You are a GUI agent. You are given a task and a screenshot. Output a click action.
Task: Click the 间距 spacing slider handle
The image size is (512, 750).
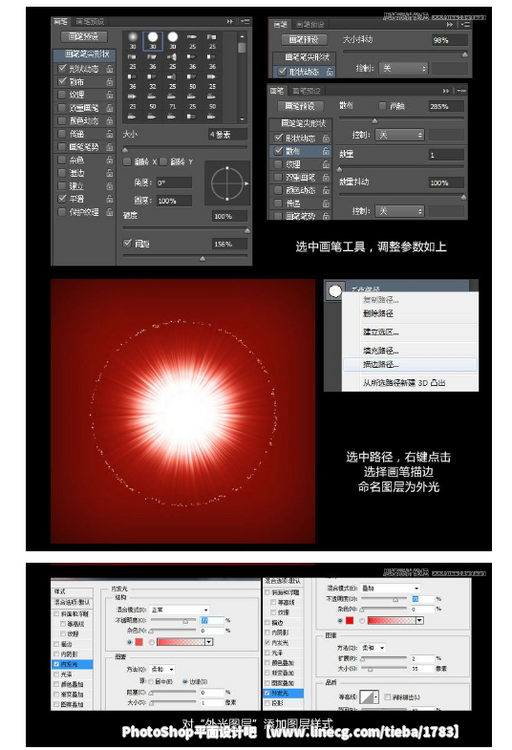click(202, 259)
